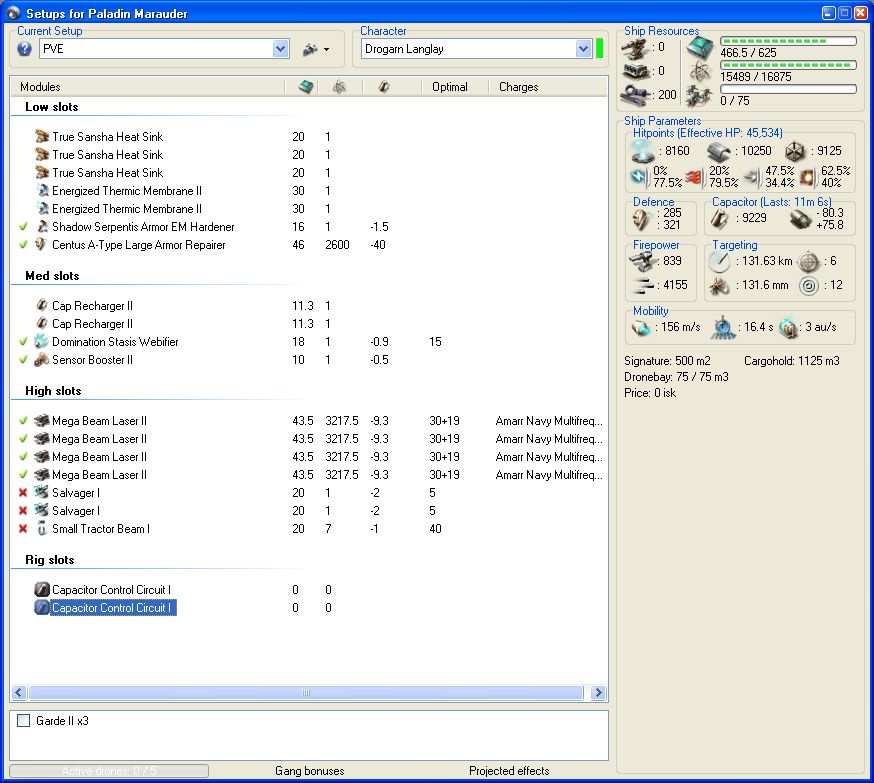Toggle Domination Stasis Webifier active state

23,342
